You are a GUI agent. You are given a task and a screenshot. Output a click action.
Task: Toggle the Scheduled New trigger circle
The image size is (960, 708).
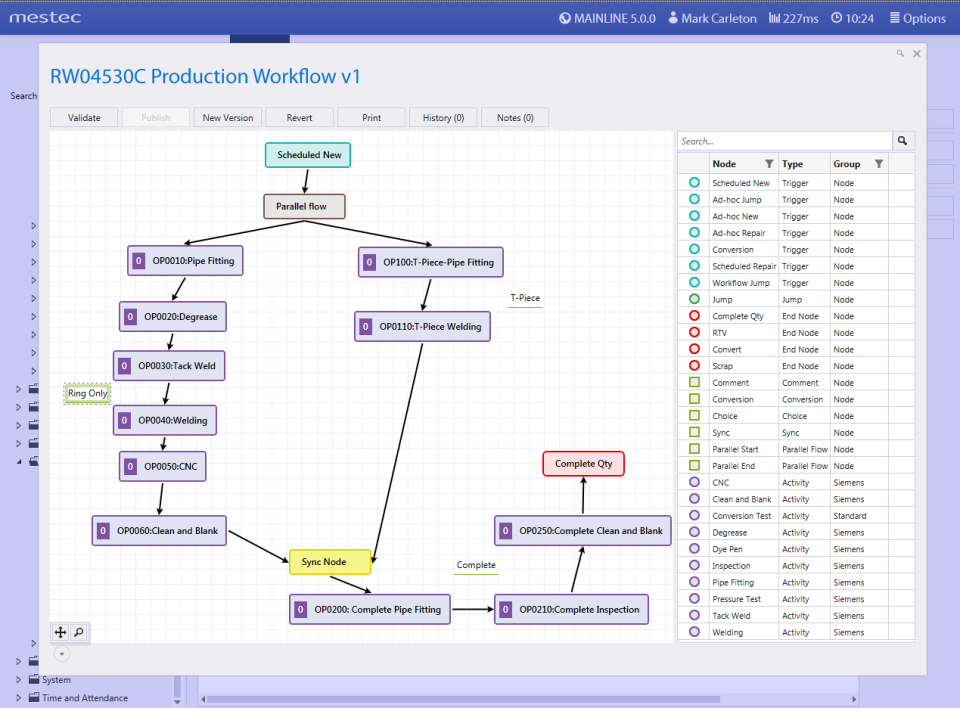(x=692, y=182)
